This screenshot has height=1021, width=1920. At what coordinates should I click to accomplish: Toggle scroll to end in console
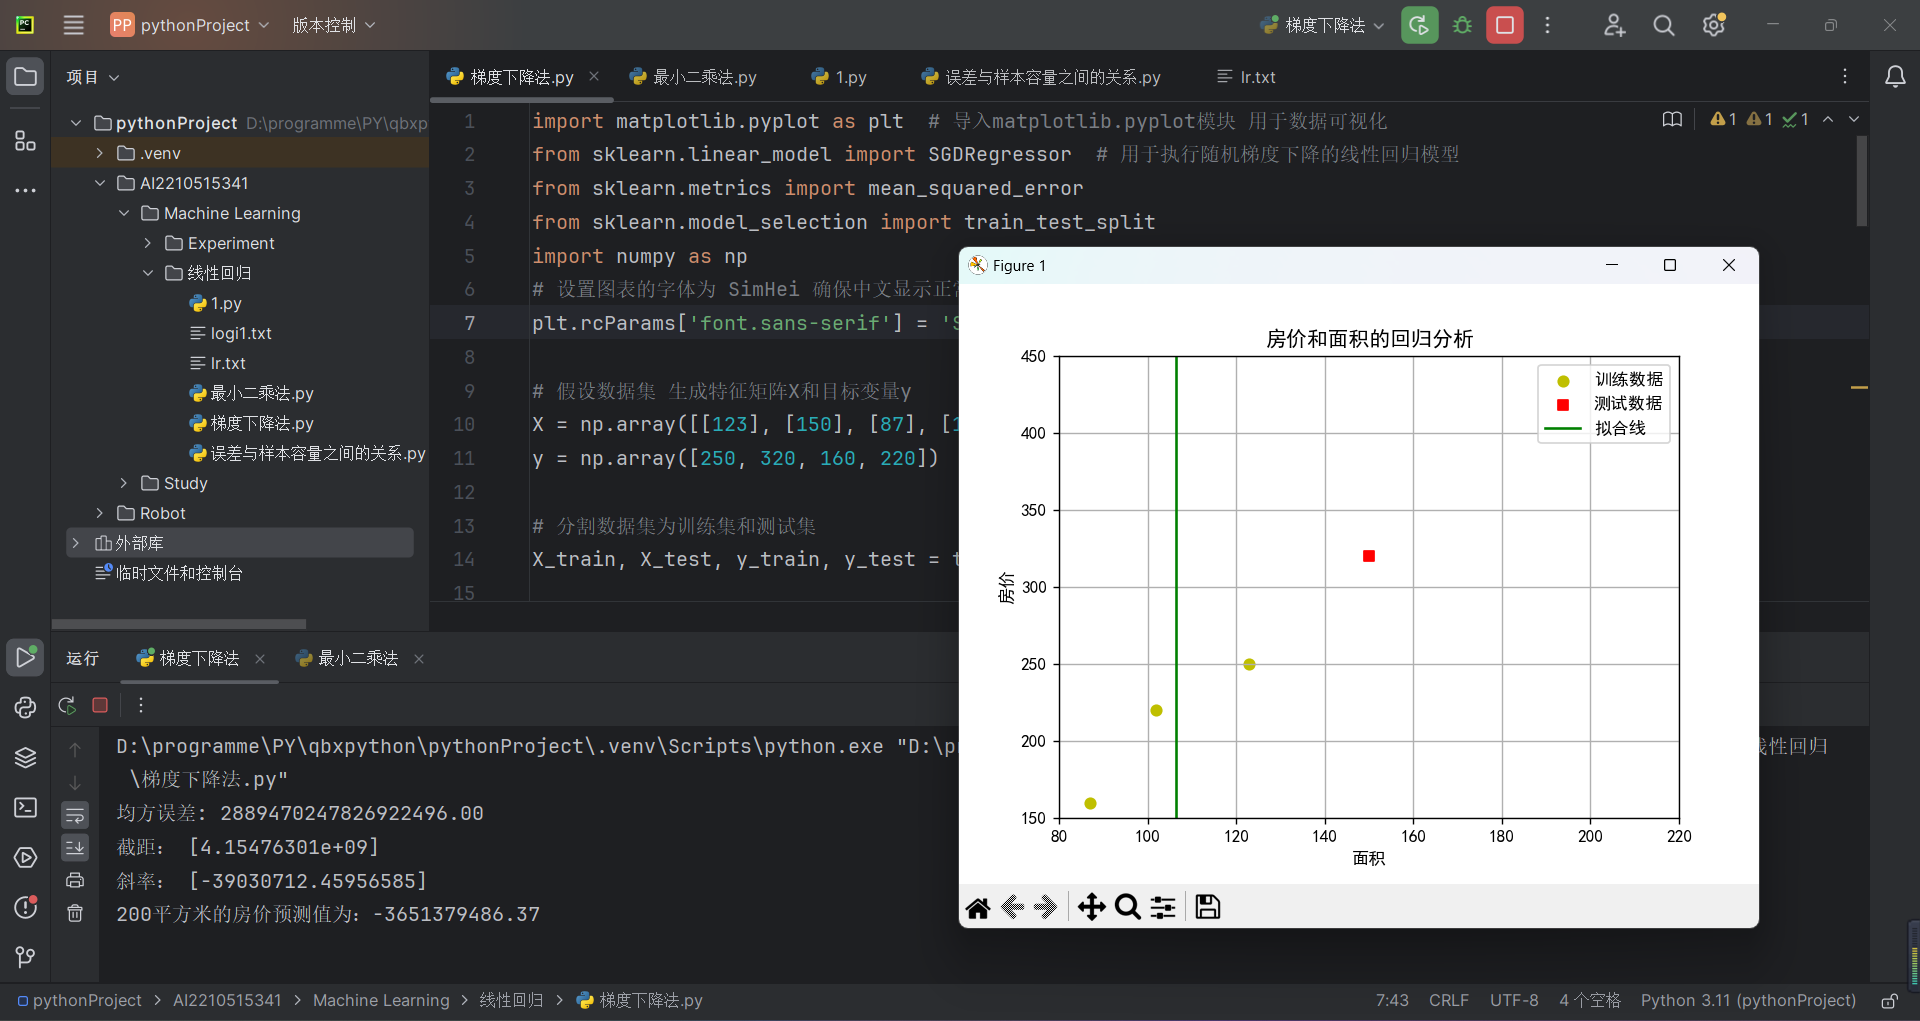(x=75, y=848)
